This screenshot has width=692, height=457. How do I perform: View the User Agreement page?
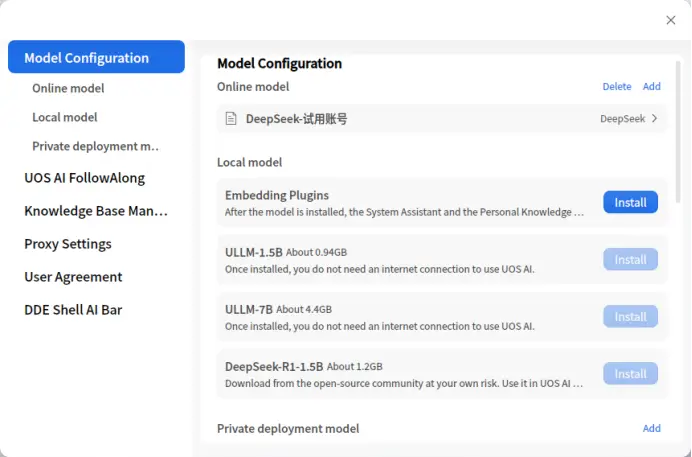click(73, 277)
